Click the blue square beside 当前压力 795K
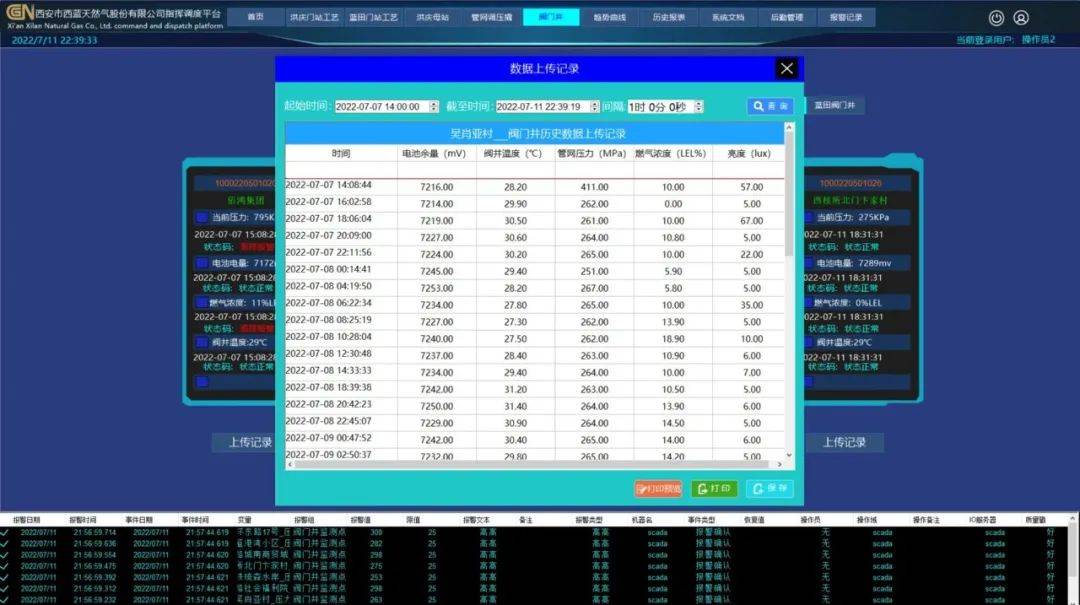1080x605 pixels. (202, 217)
